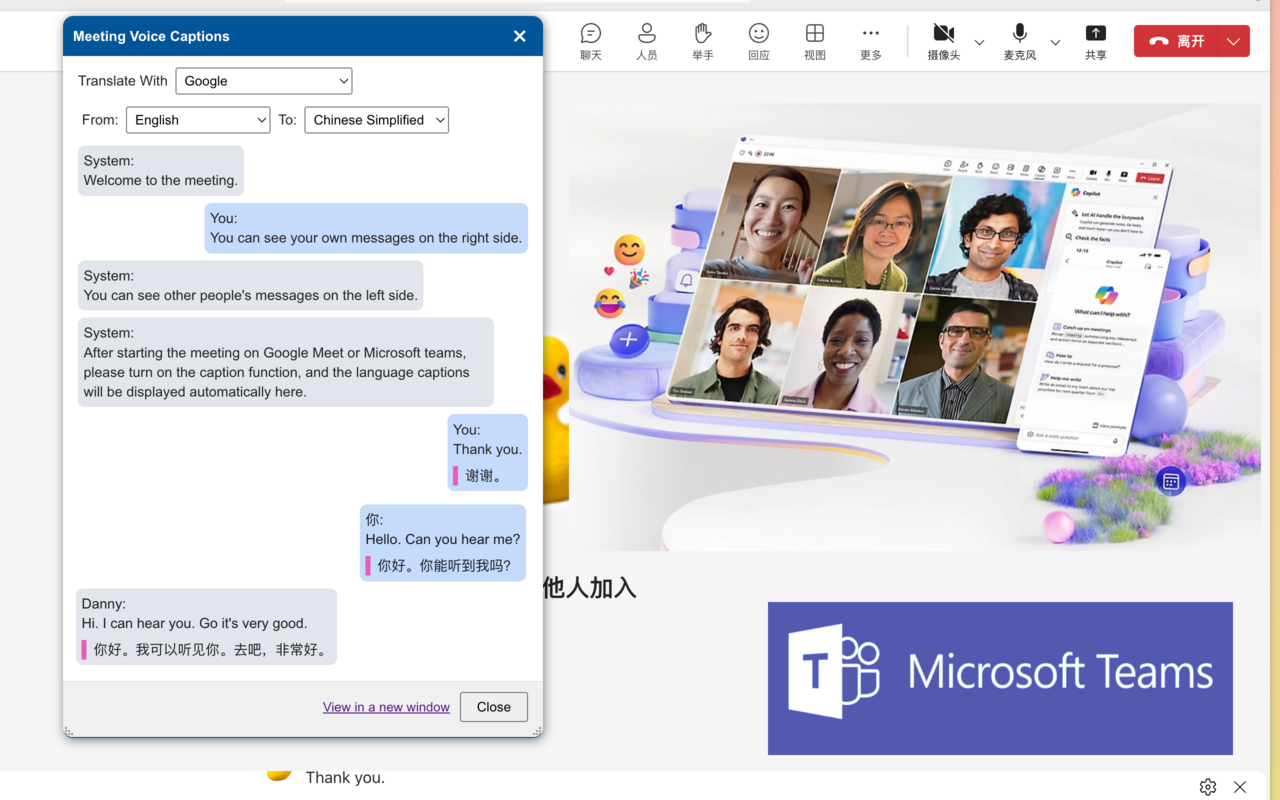The width and height of the screenshot is (1280, 800).
Task: Close the Meeting Voice Captions dialog via X
Action: click(x=519, y=36)
